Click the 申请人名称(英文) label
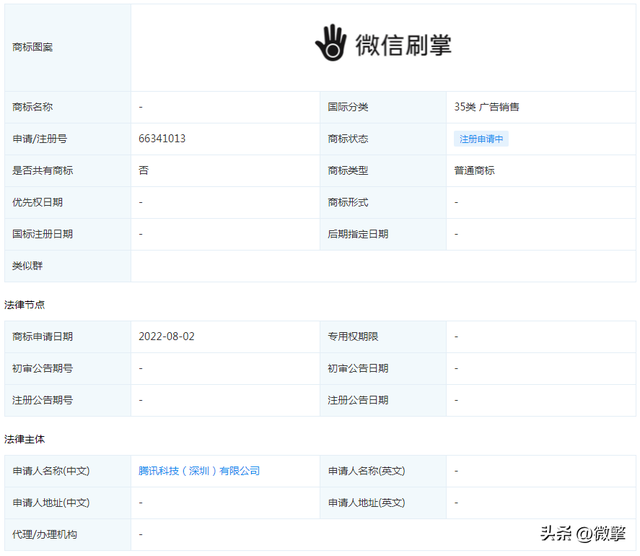The image size is (640, 556). [367, 471]
